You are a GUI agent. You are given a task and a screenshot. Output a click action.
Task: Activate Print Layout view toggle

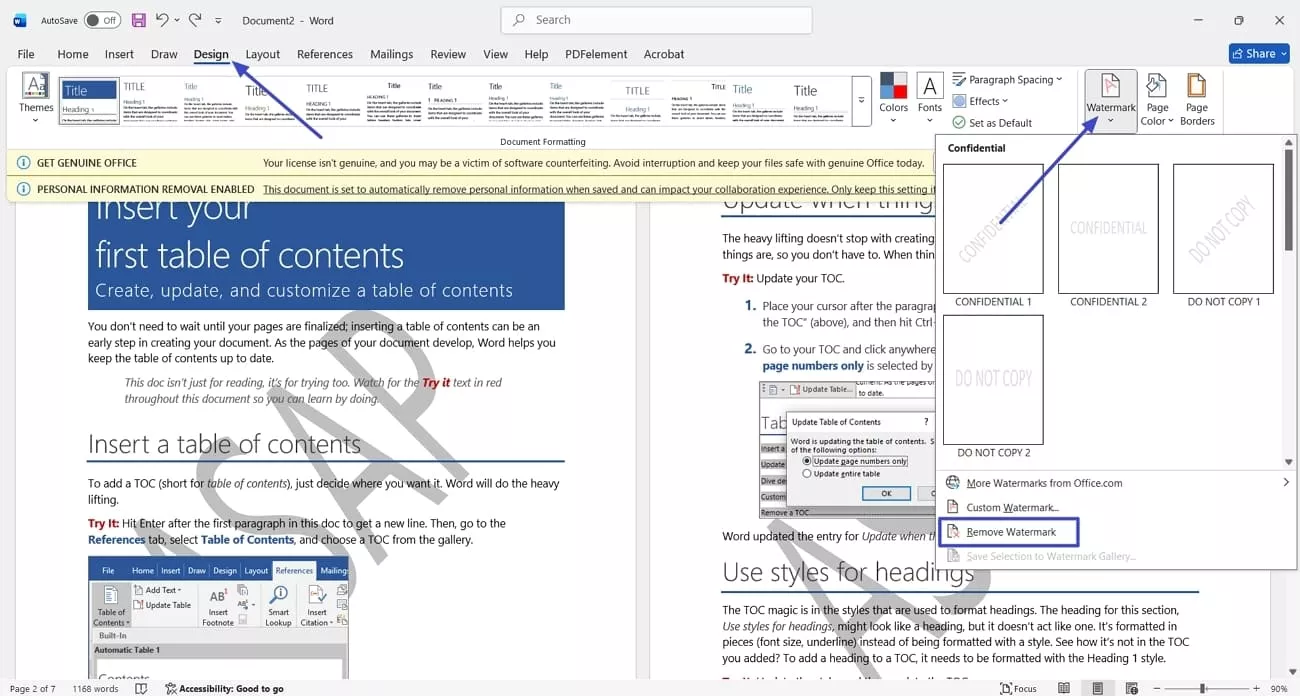[1097, 688]
